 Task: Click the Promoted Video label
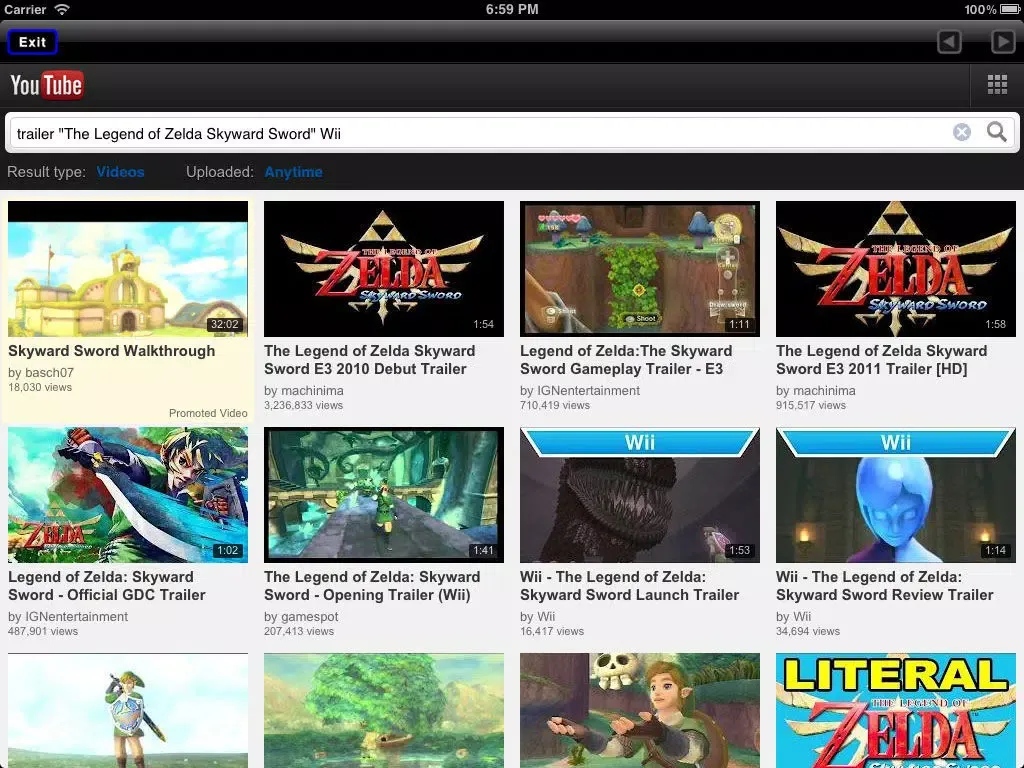point(208,413)
